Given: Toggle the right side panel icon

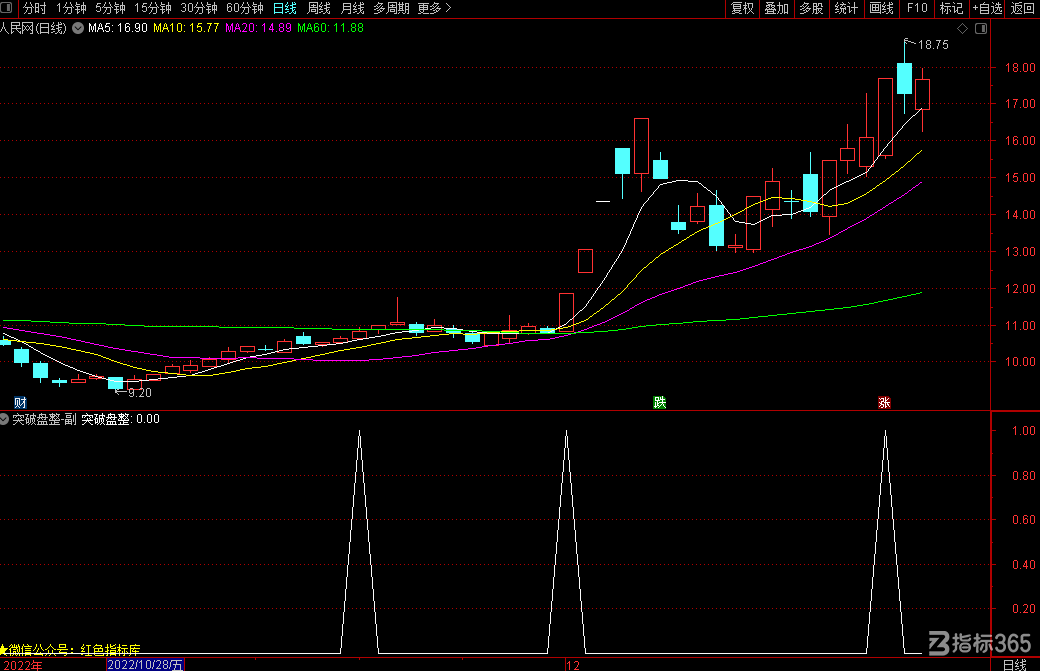Looking at the screenshot, I should pos(981,29).
